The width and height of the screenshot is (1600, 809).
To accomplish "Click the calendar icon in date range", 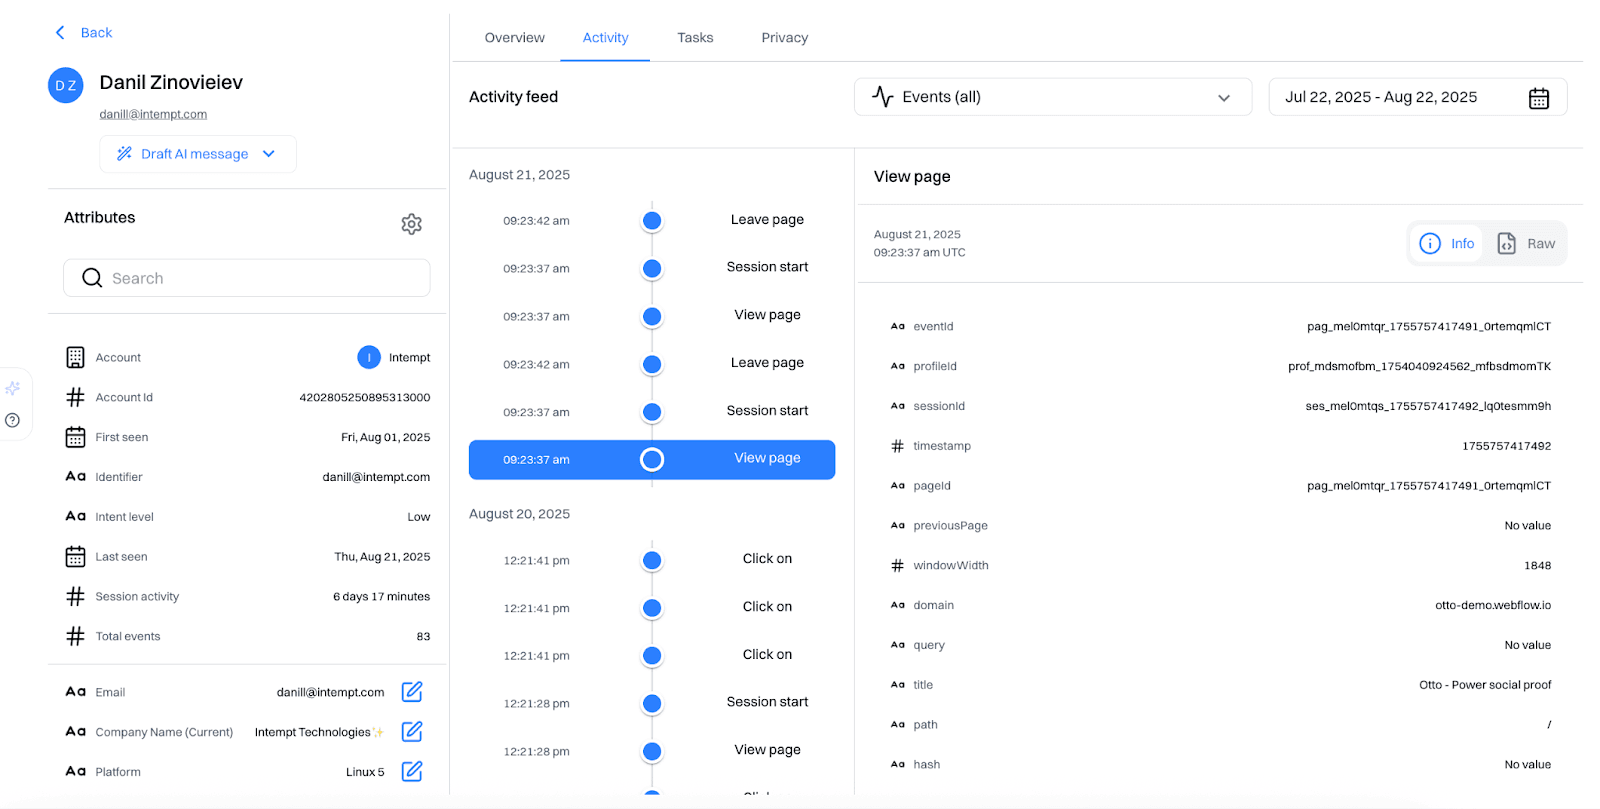I will tap(1538, 98).
